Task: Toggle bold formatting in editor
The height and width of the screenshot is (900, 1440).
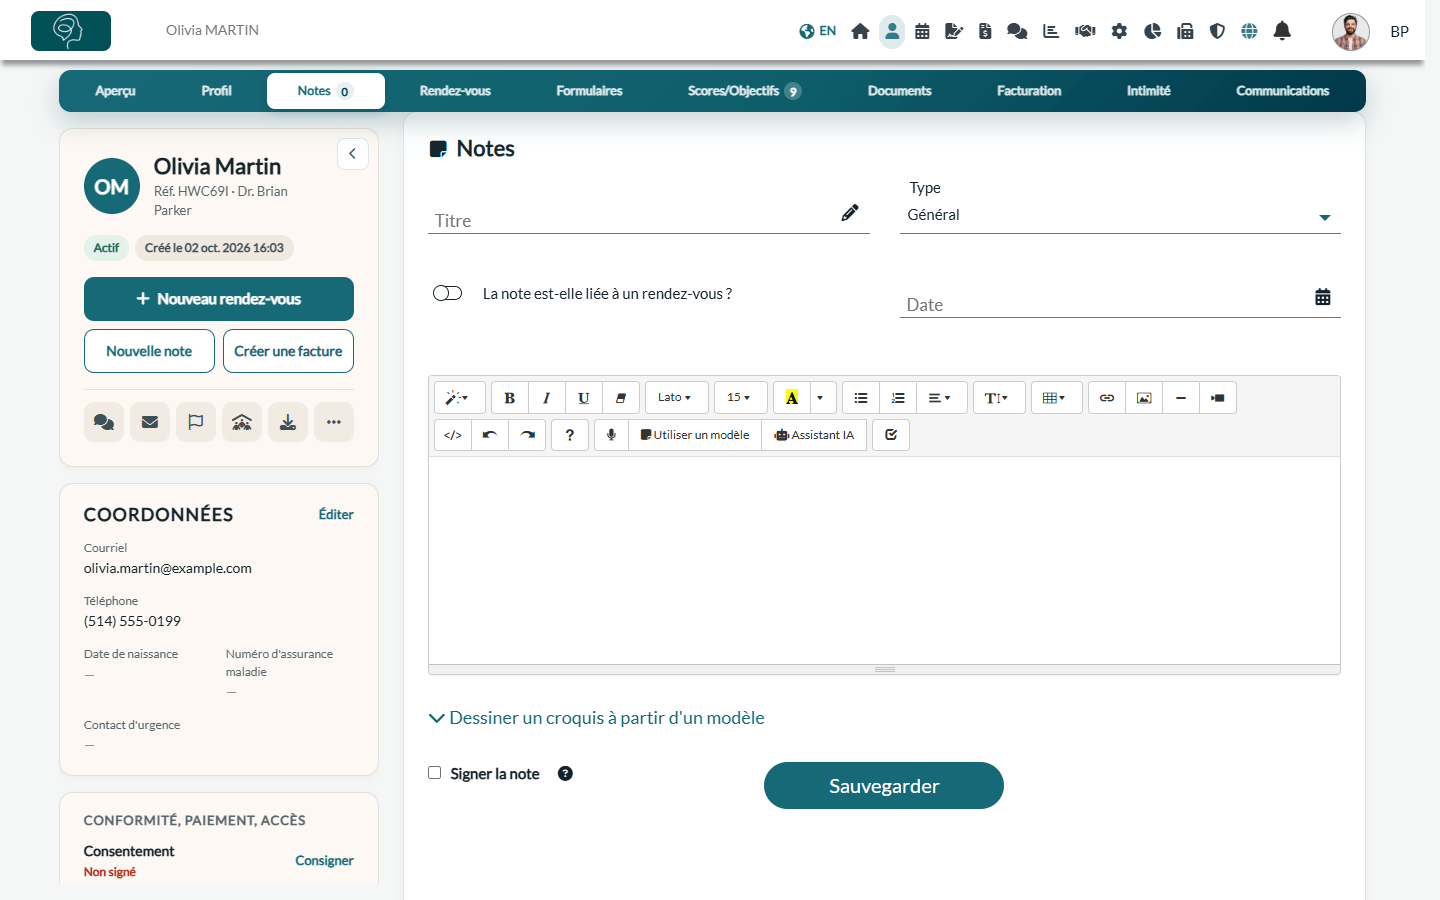Action: 510,398
